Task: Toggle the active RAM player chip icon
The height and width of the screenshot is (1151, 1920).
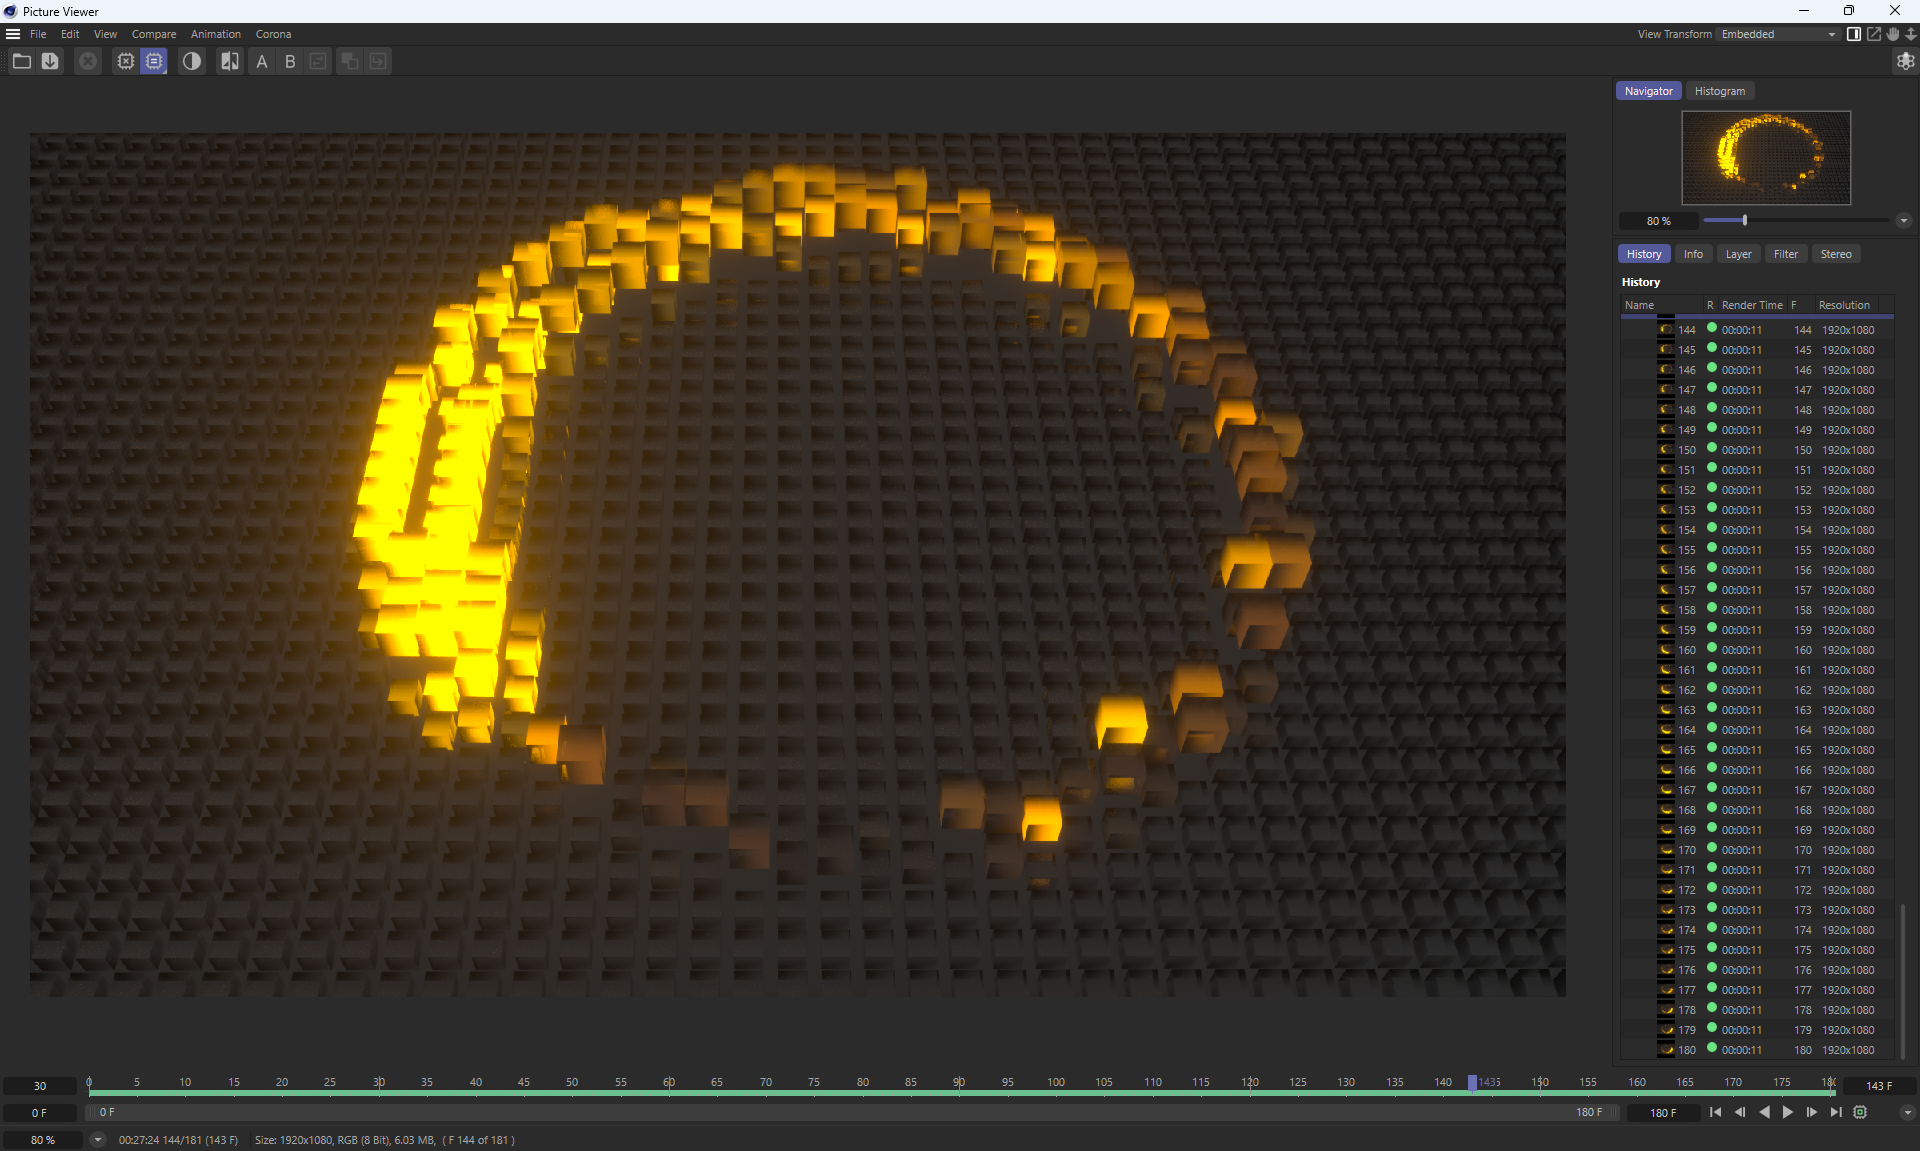Action: click(x=154, y=61)
